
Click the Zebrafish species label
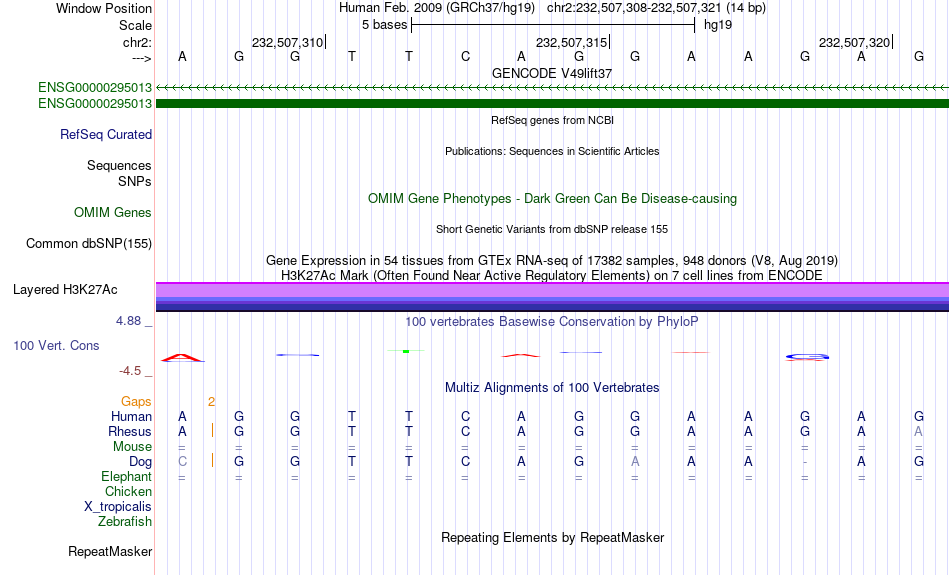pyautogui.click(x=125, y=521)
